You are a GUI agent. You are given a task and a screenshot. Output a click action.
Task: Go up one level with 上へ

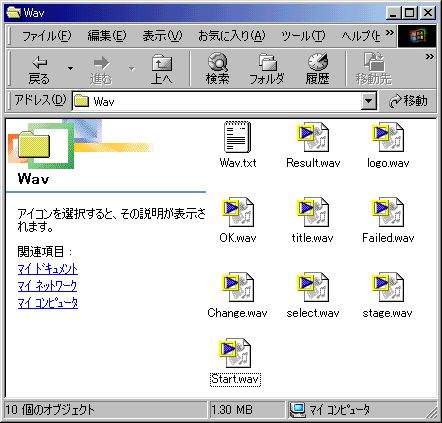tap(162, 69)
